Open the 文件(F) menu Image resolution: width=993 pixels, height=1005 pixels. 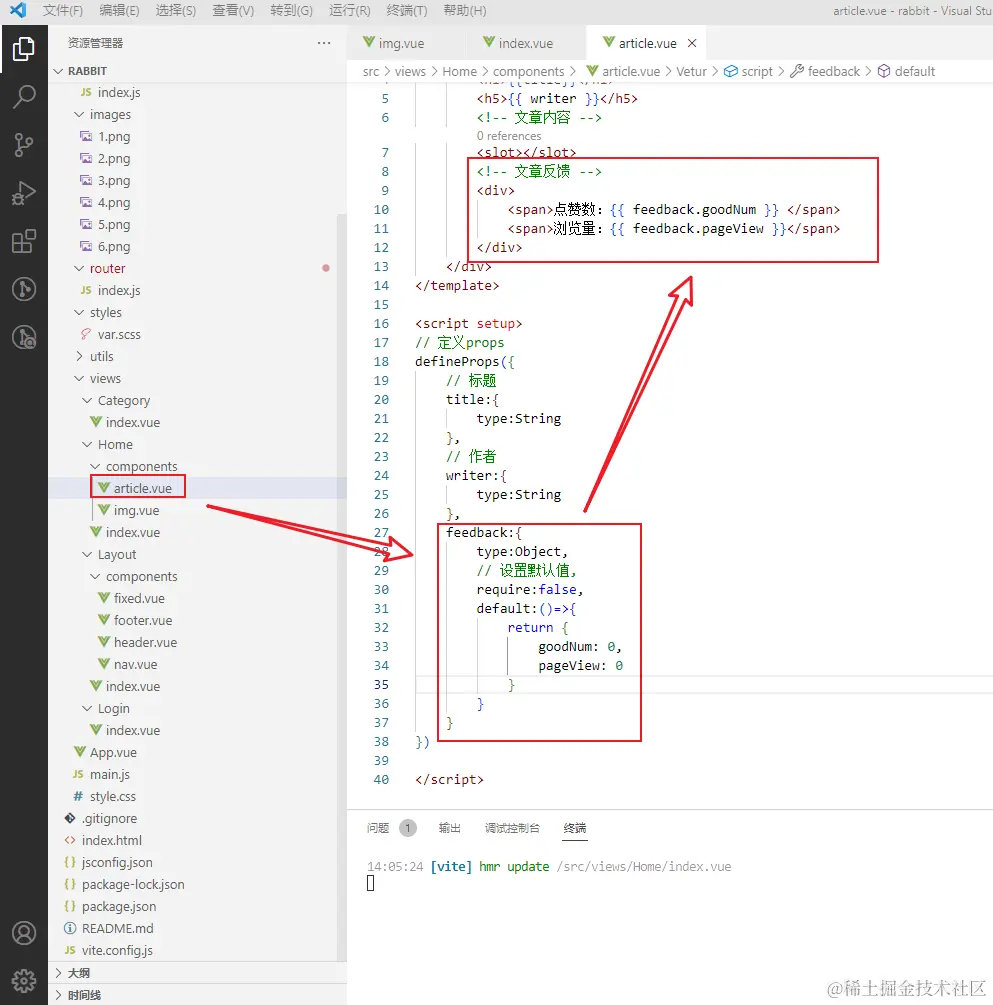tap(63, 10)
